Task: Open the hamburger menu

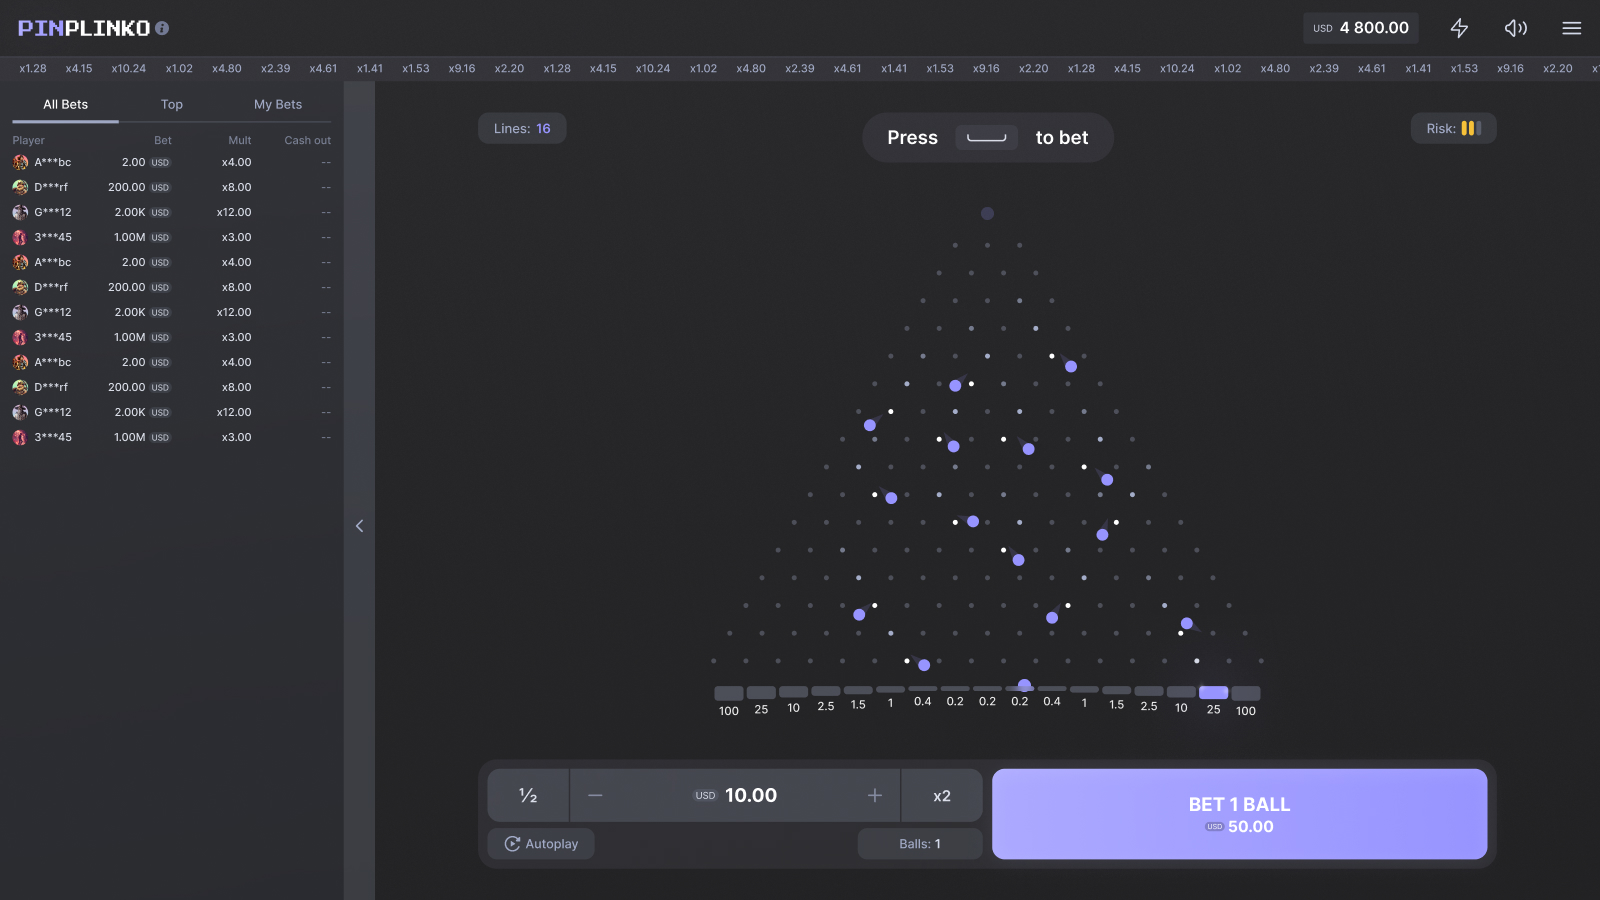Action: 1571,28
